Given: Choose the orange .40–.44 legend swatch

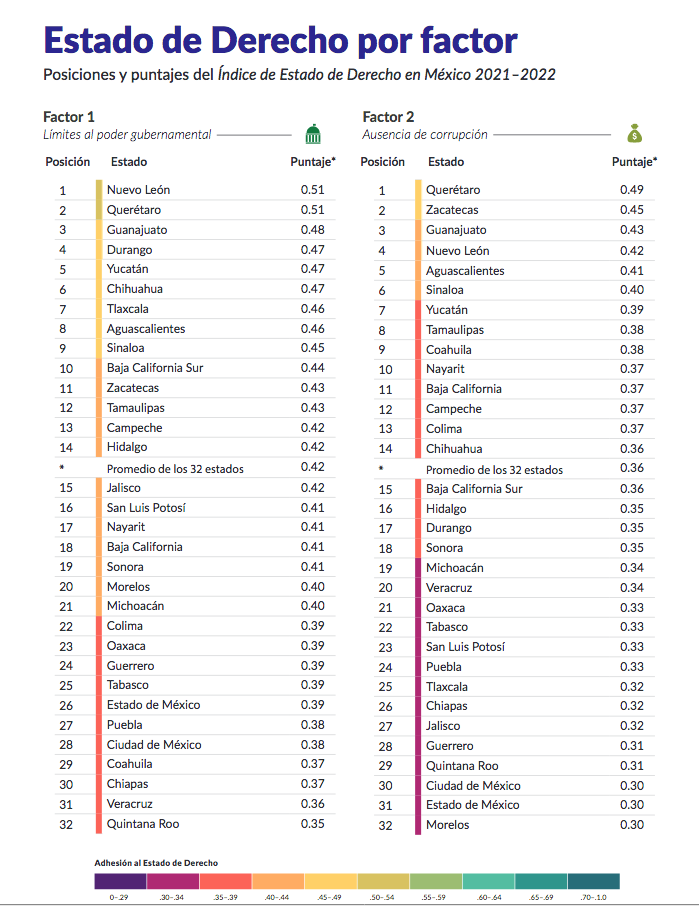Looking at the screenshot, I should coord(278,881).
